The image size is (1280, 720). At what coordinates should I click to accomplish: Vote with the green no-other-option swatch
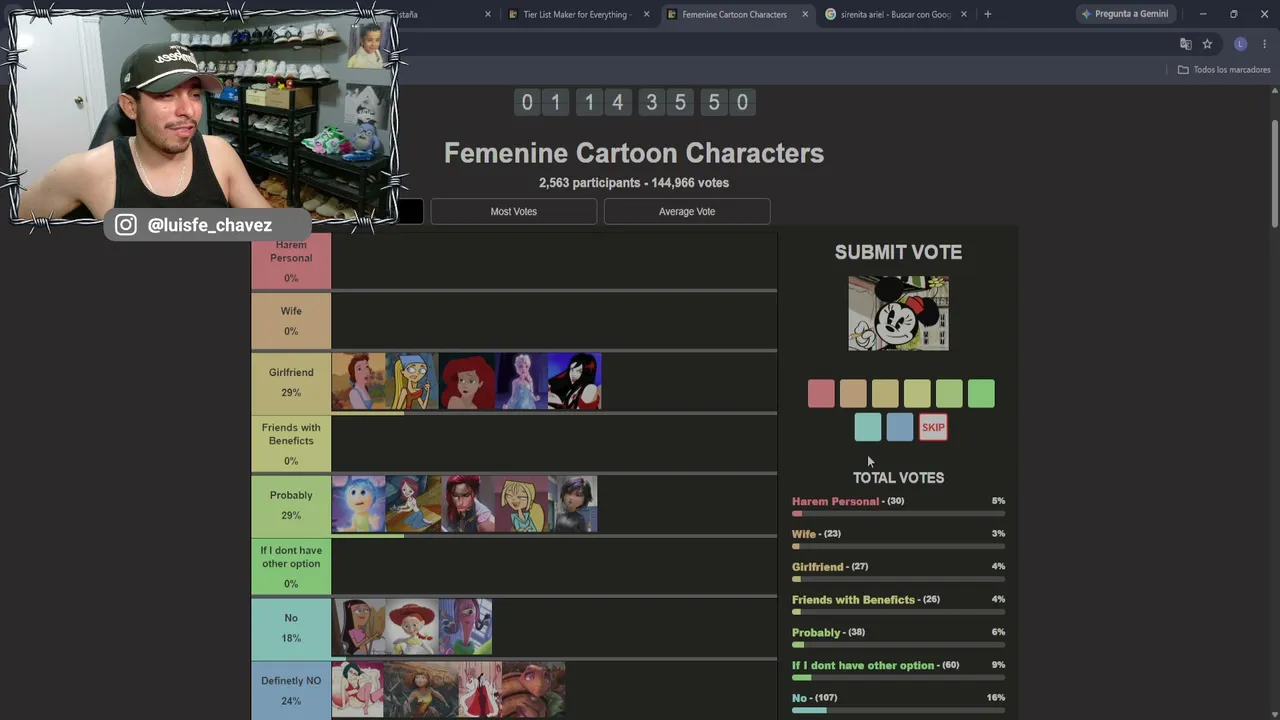point(981,394)
